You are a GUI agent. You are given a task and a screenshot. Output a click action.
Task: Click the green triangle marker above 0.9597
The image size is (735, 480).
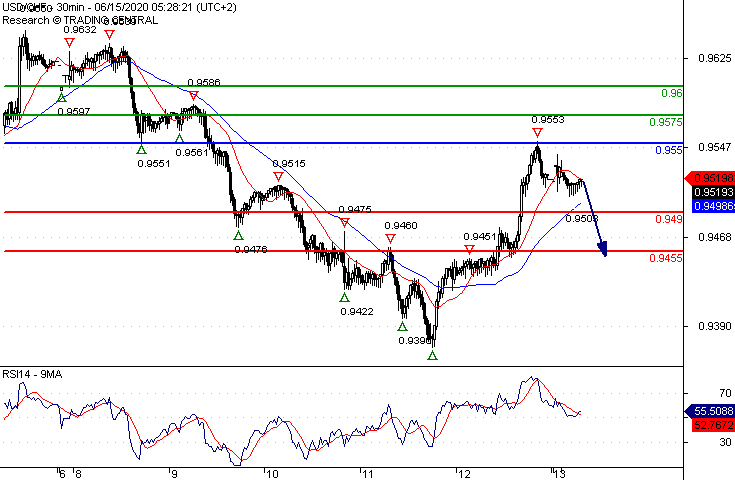click(61, 98)
